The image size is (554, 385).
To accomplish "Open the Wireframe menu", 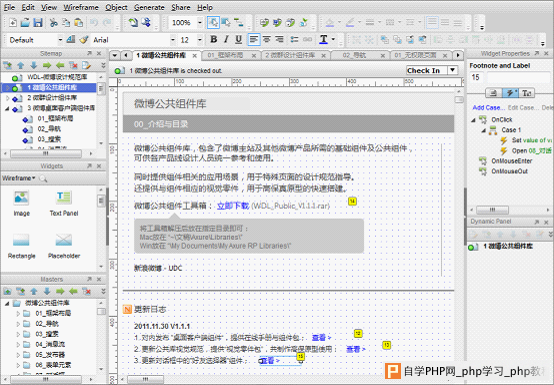I will [x=81, y=7].
